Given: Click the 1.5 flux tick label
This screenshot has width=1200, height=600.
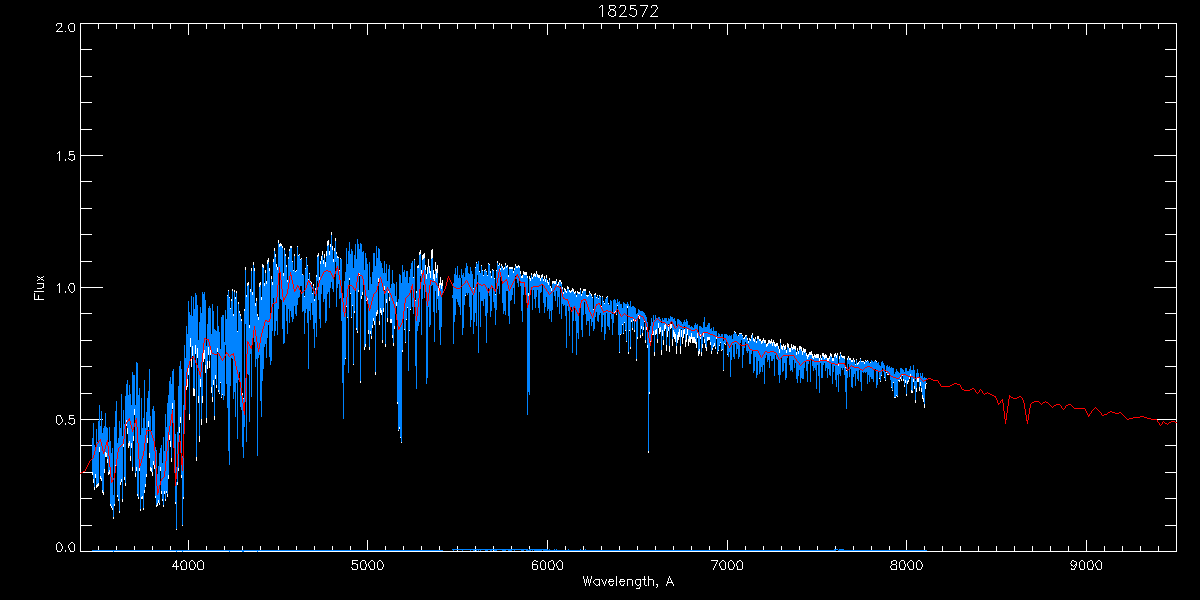Looking at the screenshot, I should pos(66,157).
